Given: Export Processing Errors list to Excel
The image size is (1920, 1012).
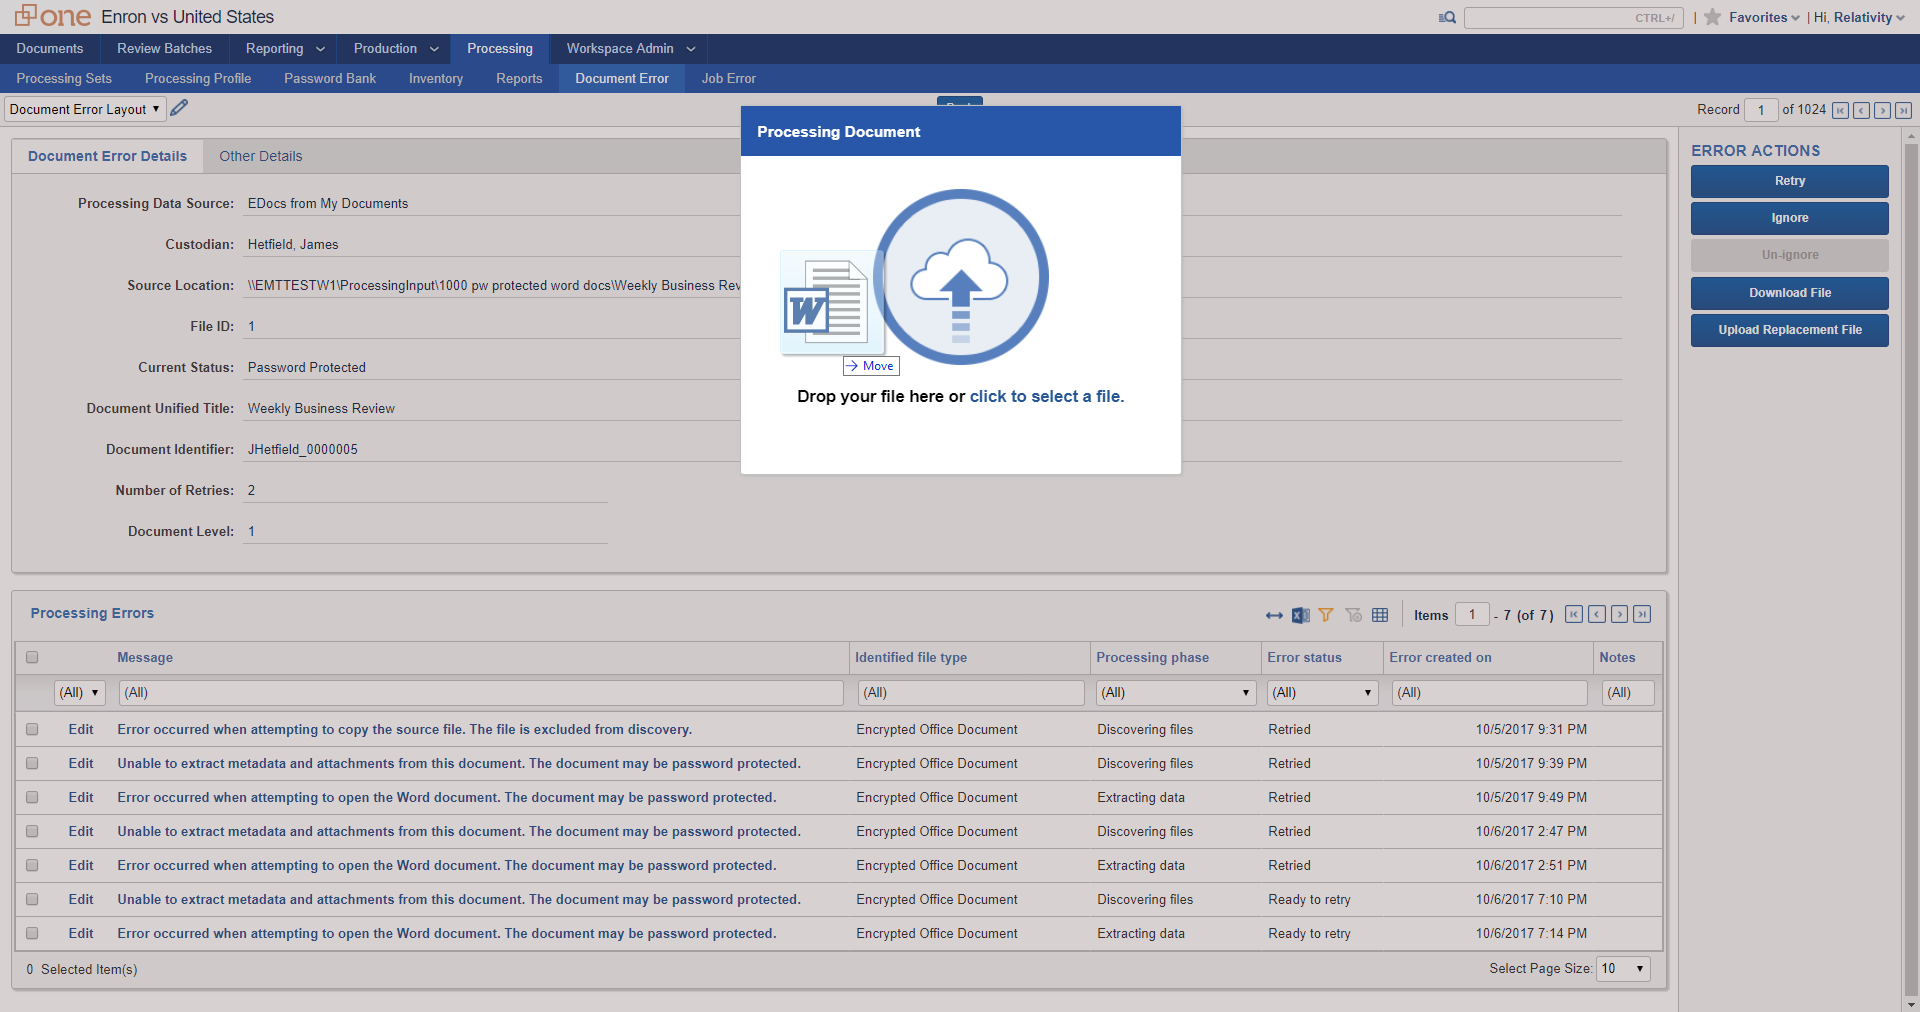Looking at the screenshot, I should point(1300,615).
